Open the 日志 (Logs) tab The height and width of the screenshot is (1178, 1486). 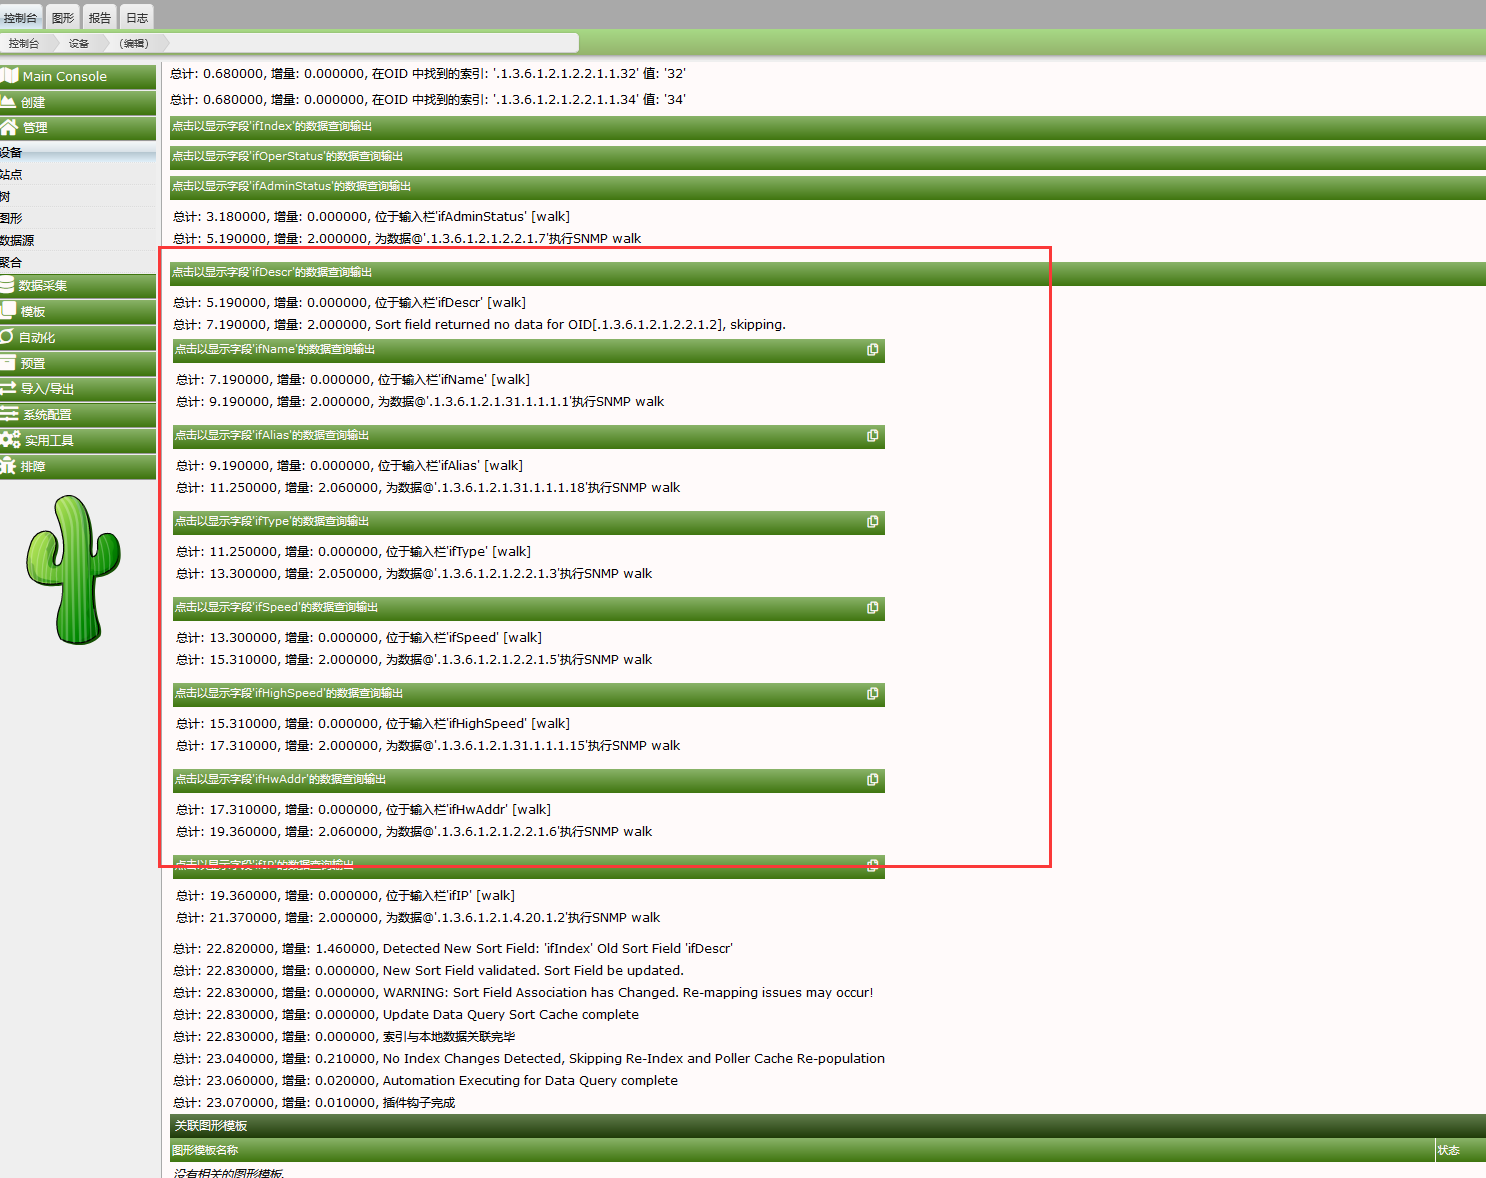pos(136,16)
